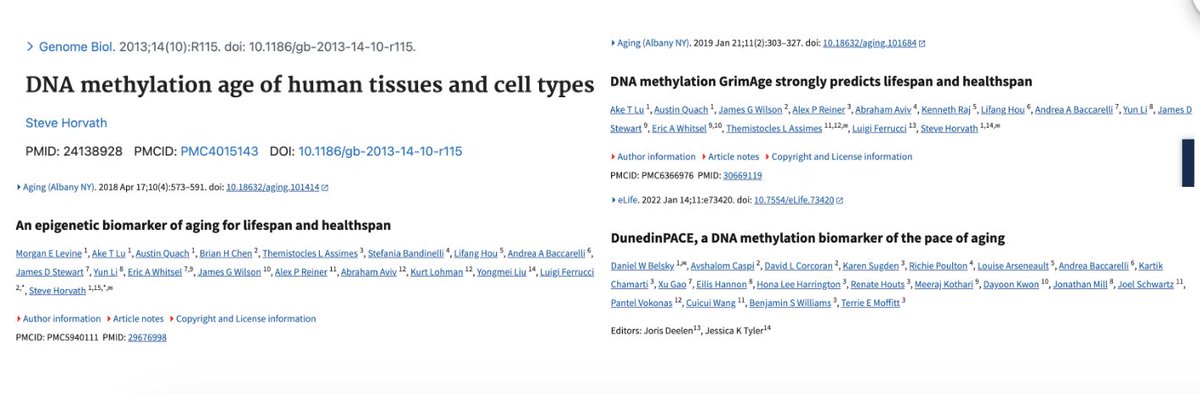Open PMC4015143 PMCID link

(219, 151)
